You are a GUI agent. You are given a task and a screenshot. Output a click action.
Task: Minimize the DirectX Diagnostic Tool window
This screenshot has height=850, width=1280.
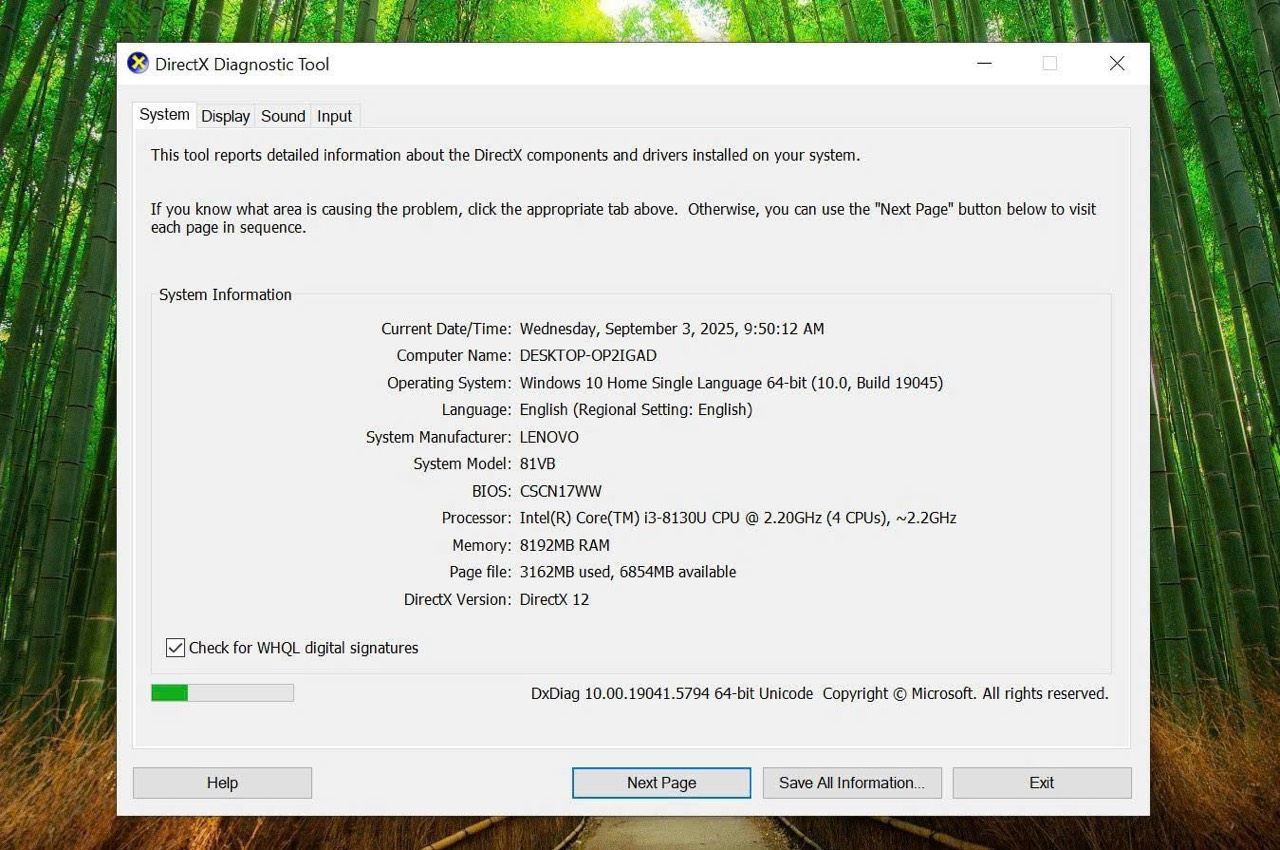pos(985,64)
